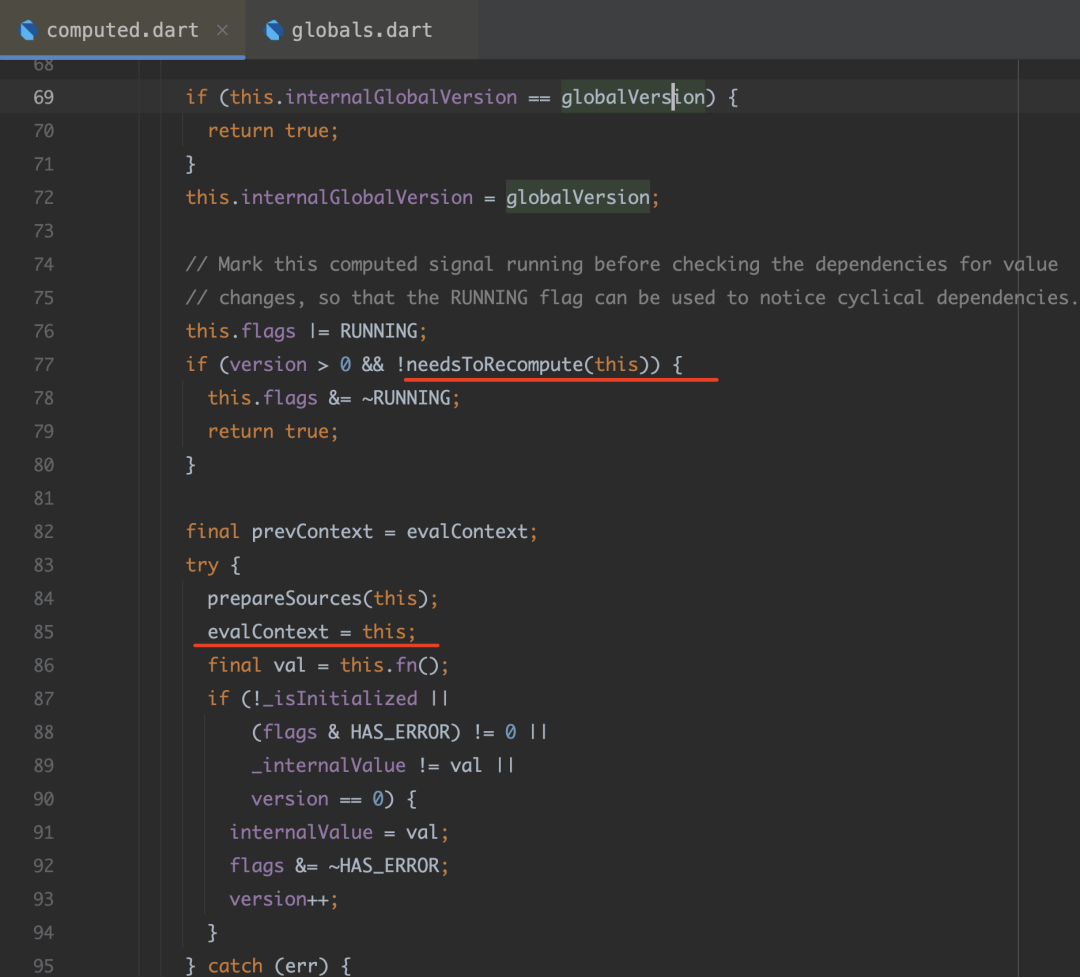Click highlighted globalVersion on line 72

577,197
